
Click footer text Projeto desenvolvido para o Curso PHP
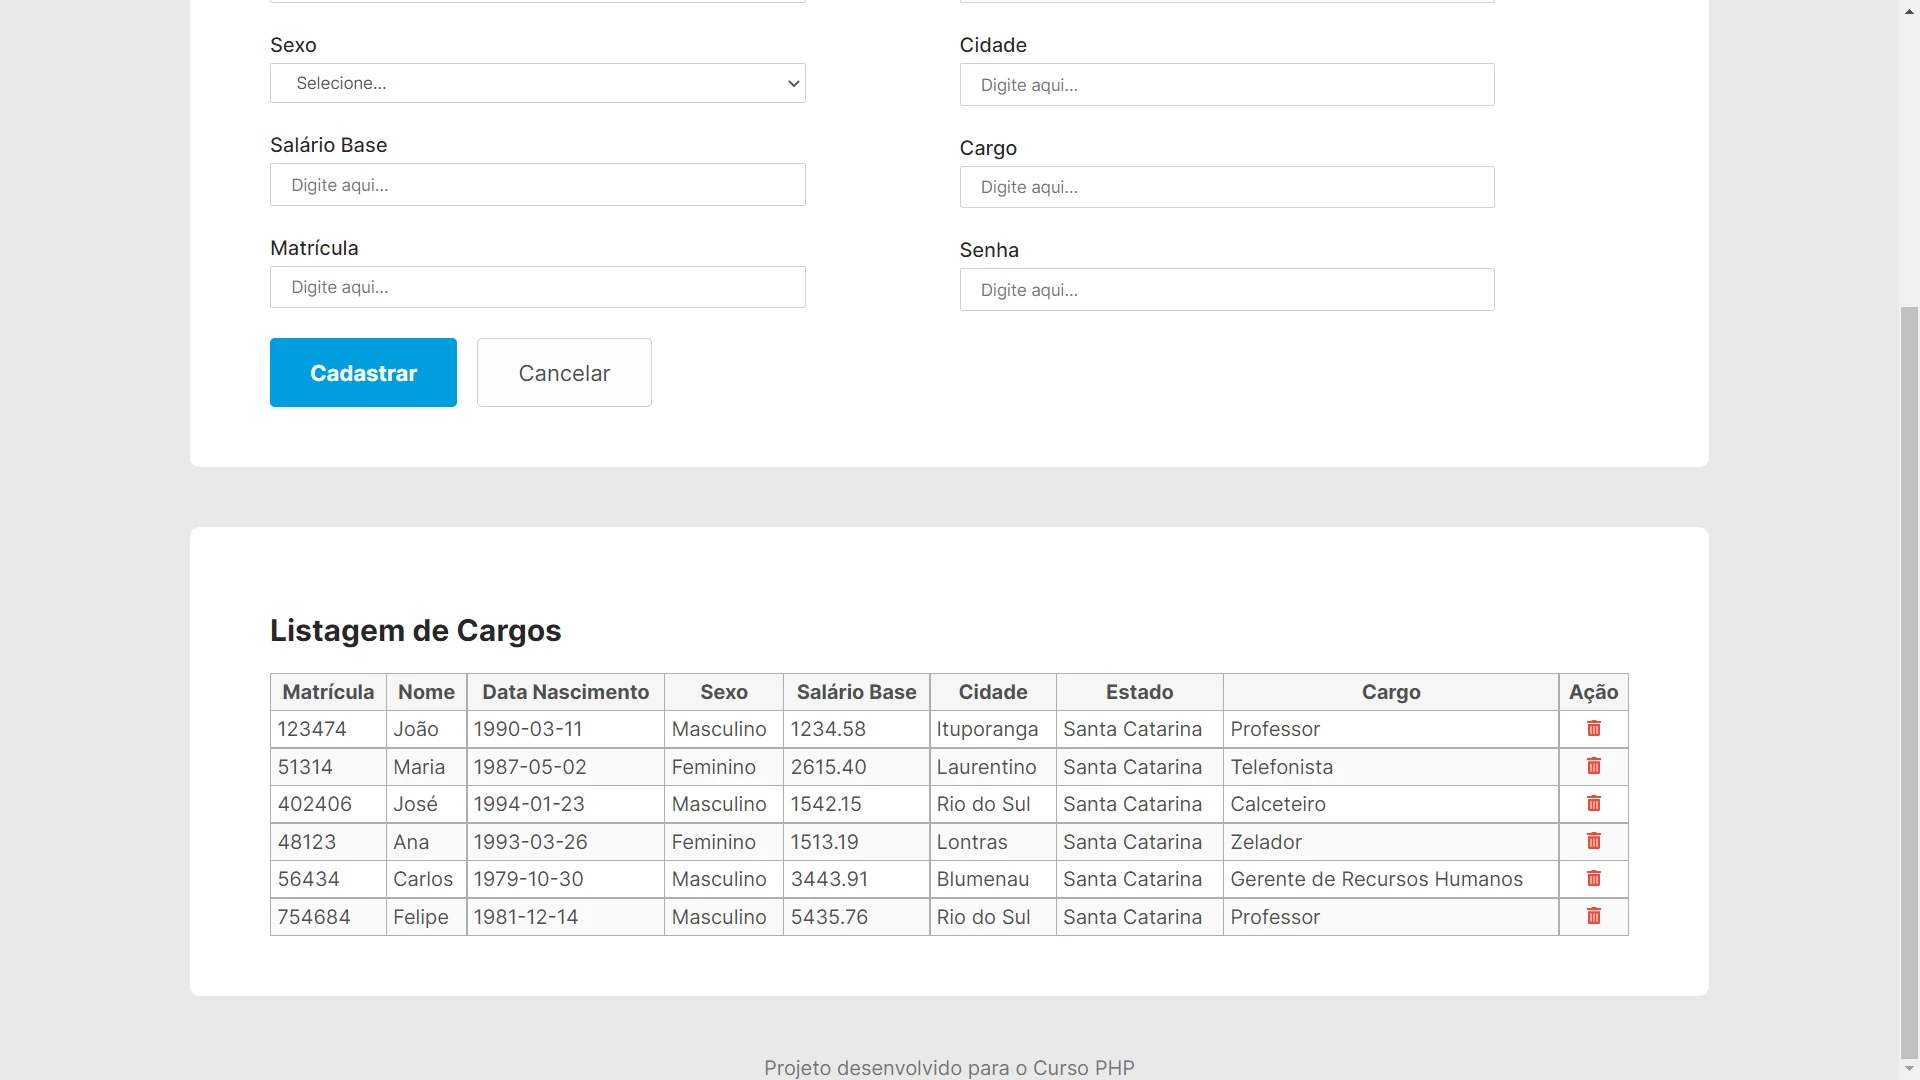[949, 1067]
